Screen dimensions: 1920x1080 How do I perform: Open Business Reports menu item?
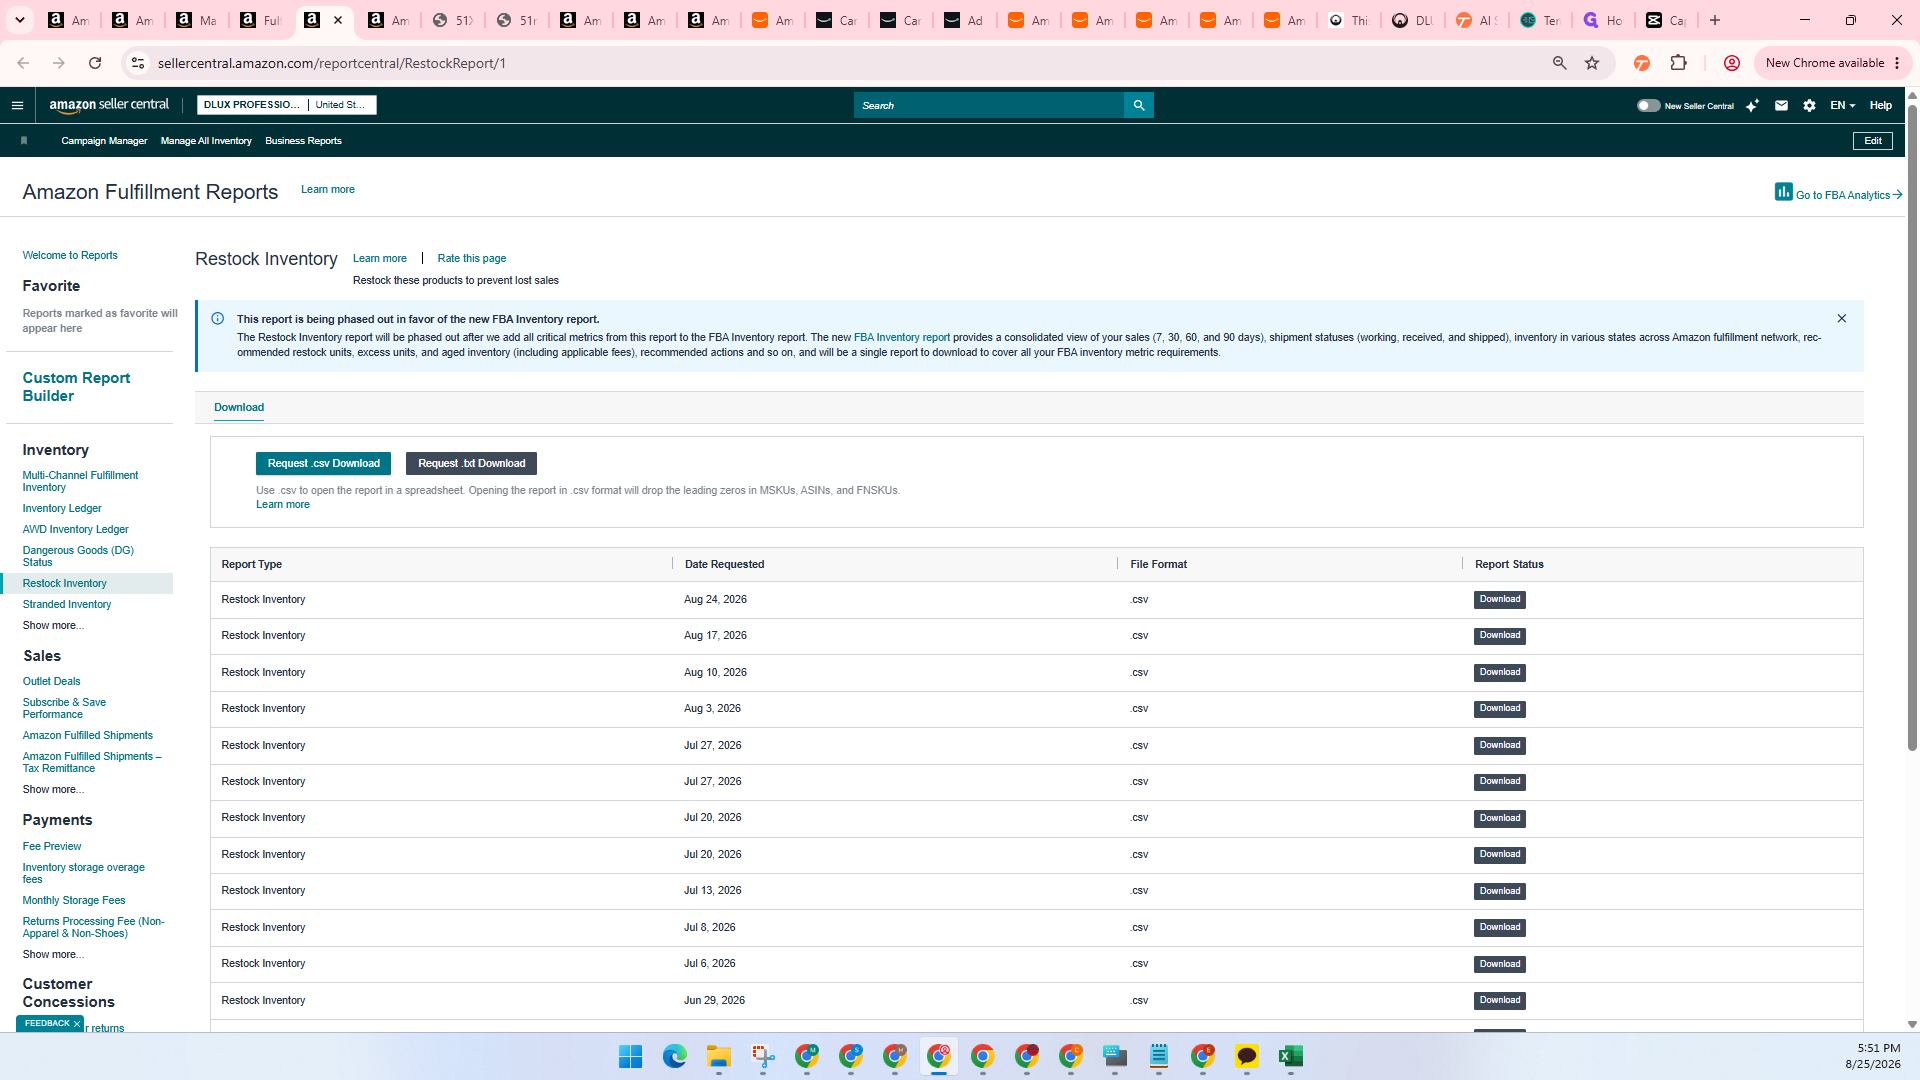(303, 141)
